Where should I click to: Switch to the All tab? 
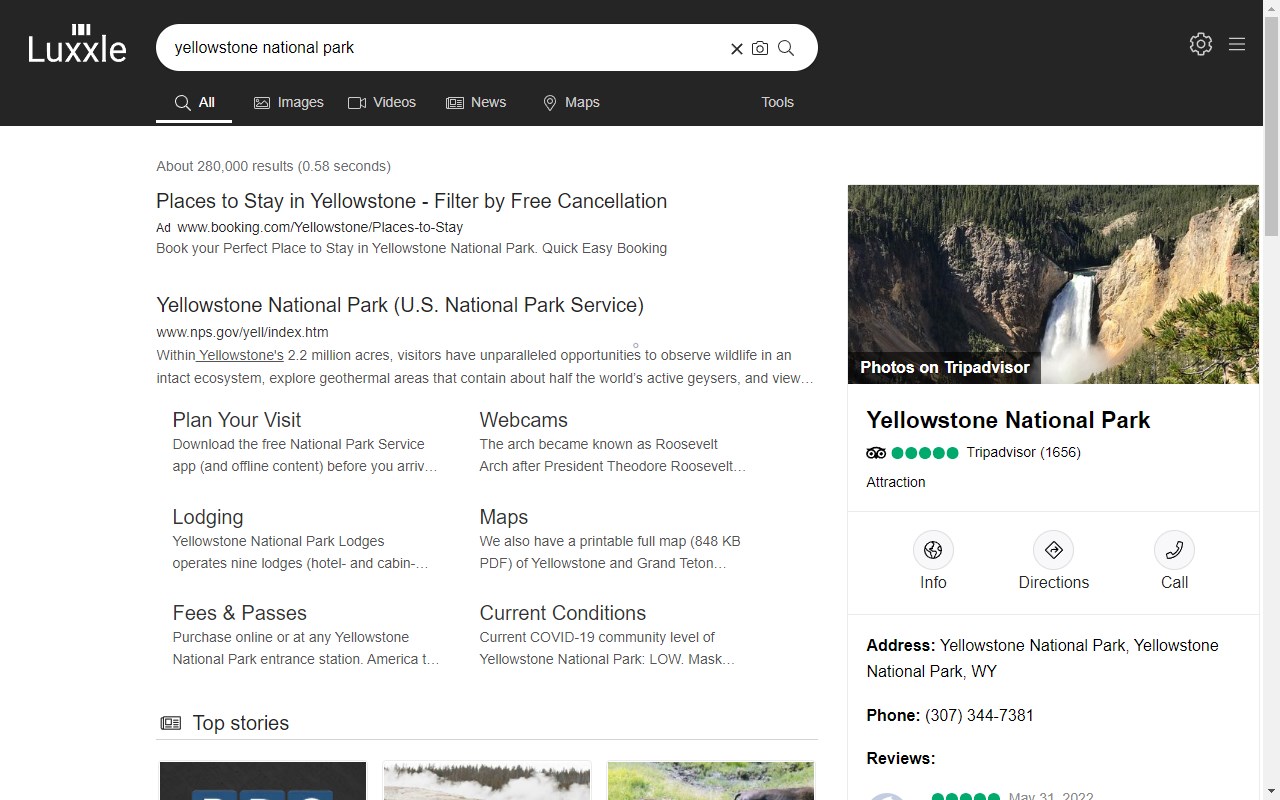(194, 102)
